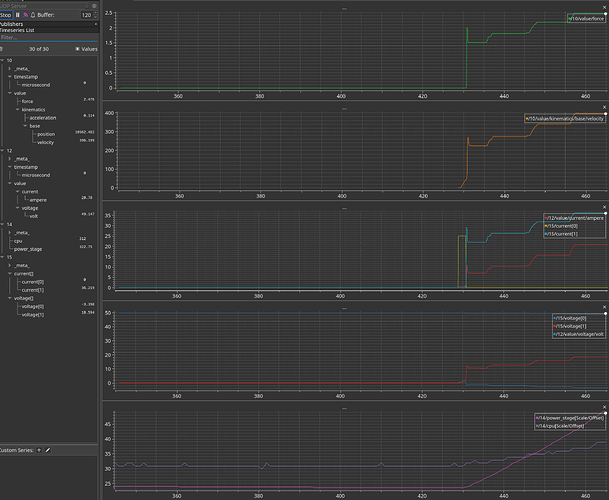Close the voltage plot with its X
Image resolution: width=609 pixels, height=500 pixels.
click(604, 307)
